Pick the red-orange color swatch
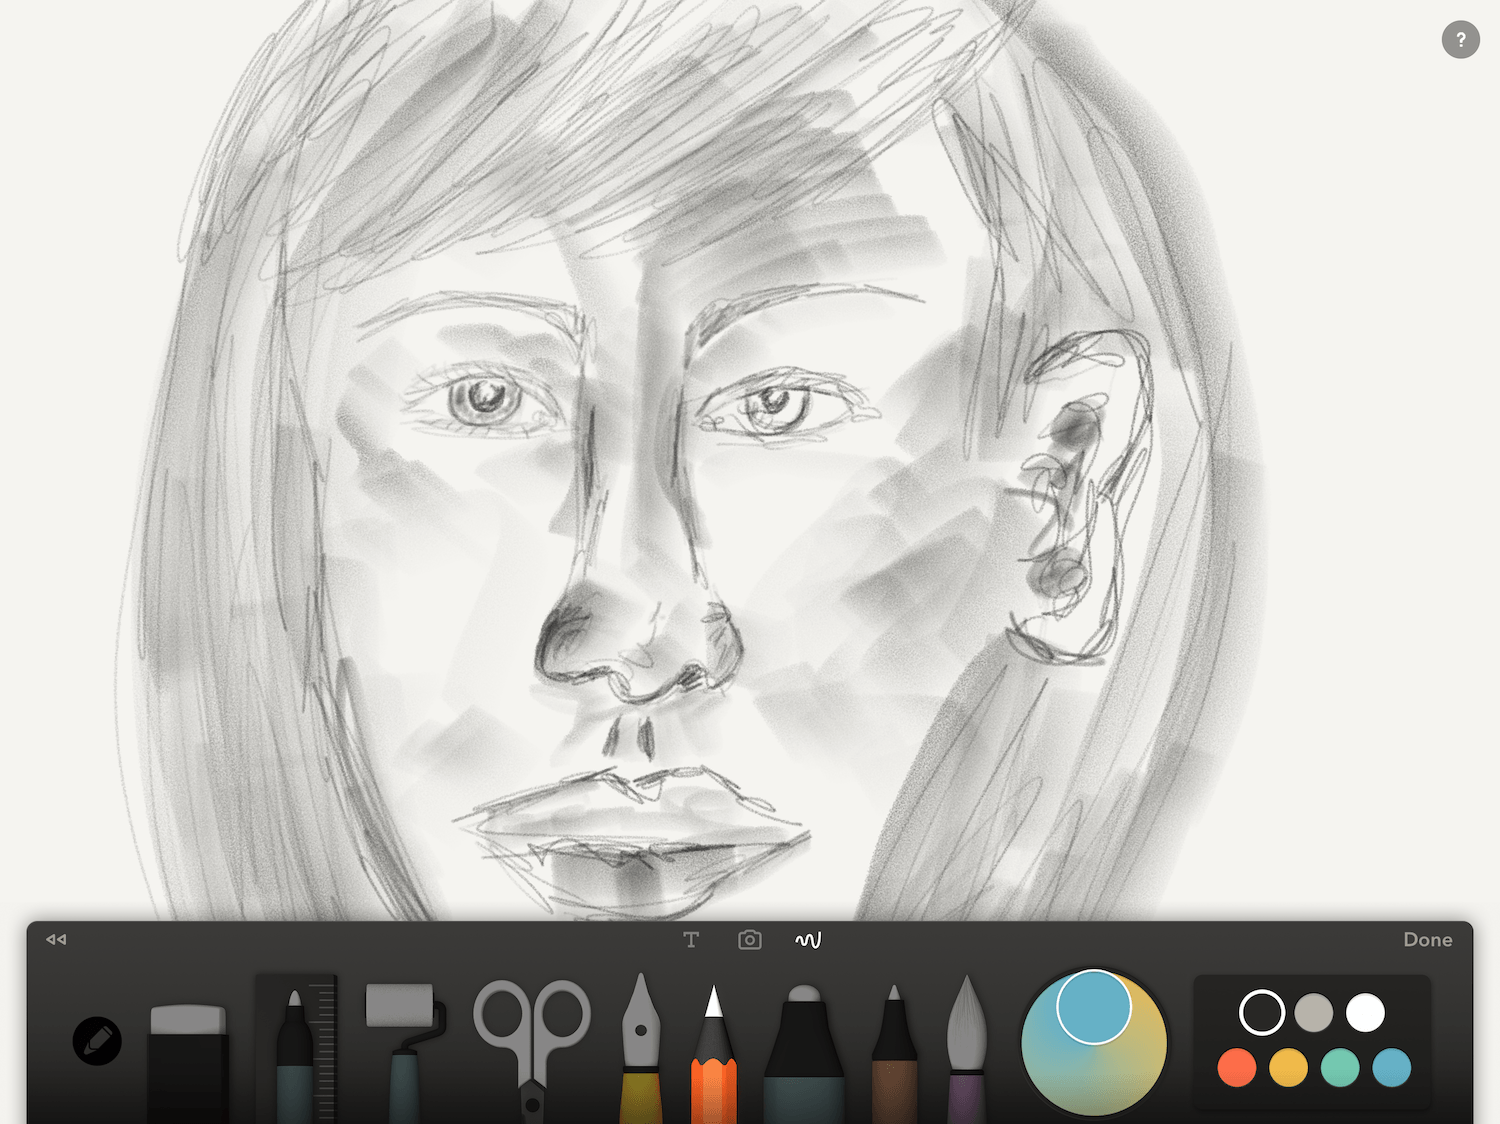 [x=1237, y=1068]
